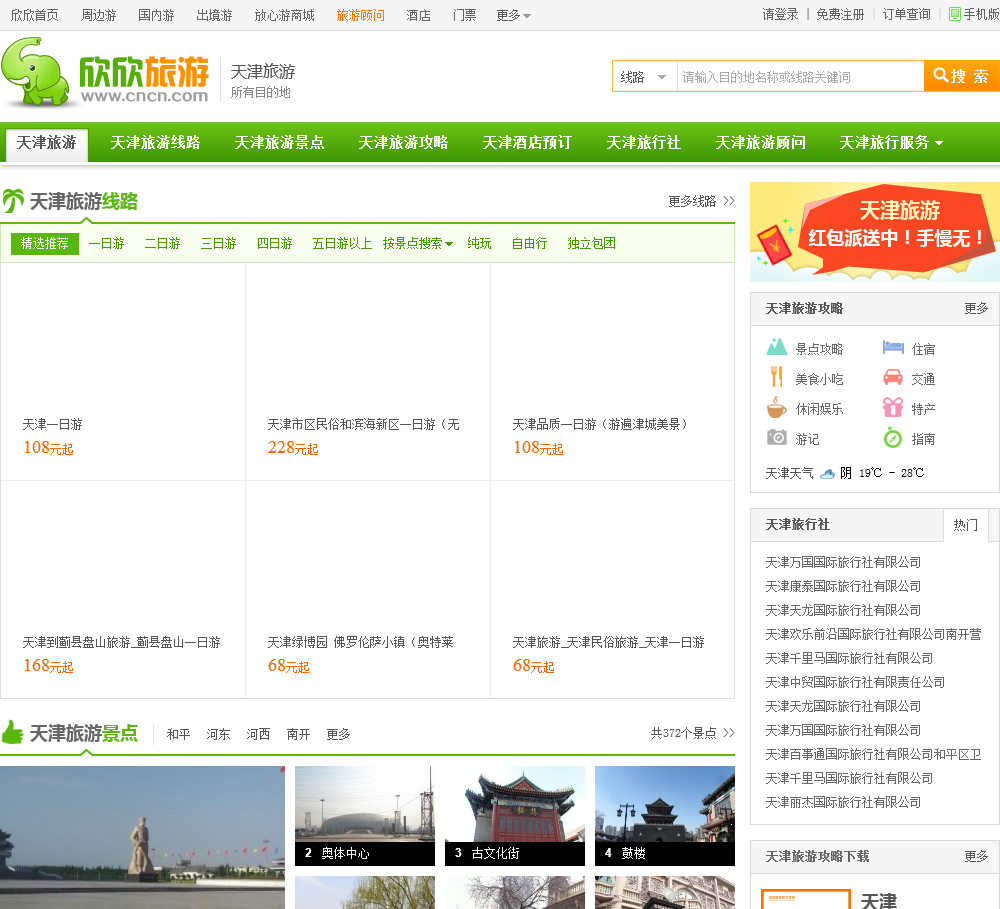Select the 精选推荐 tab

[x=45, y=244]
